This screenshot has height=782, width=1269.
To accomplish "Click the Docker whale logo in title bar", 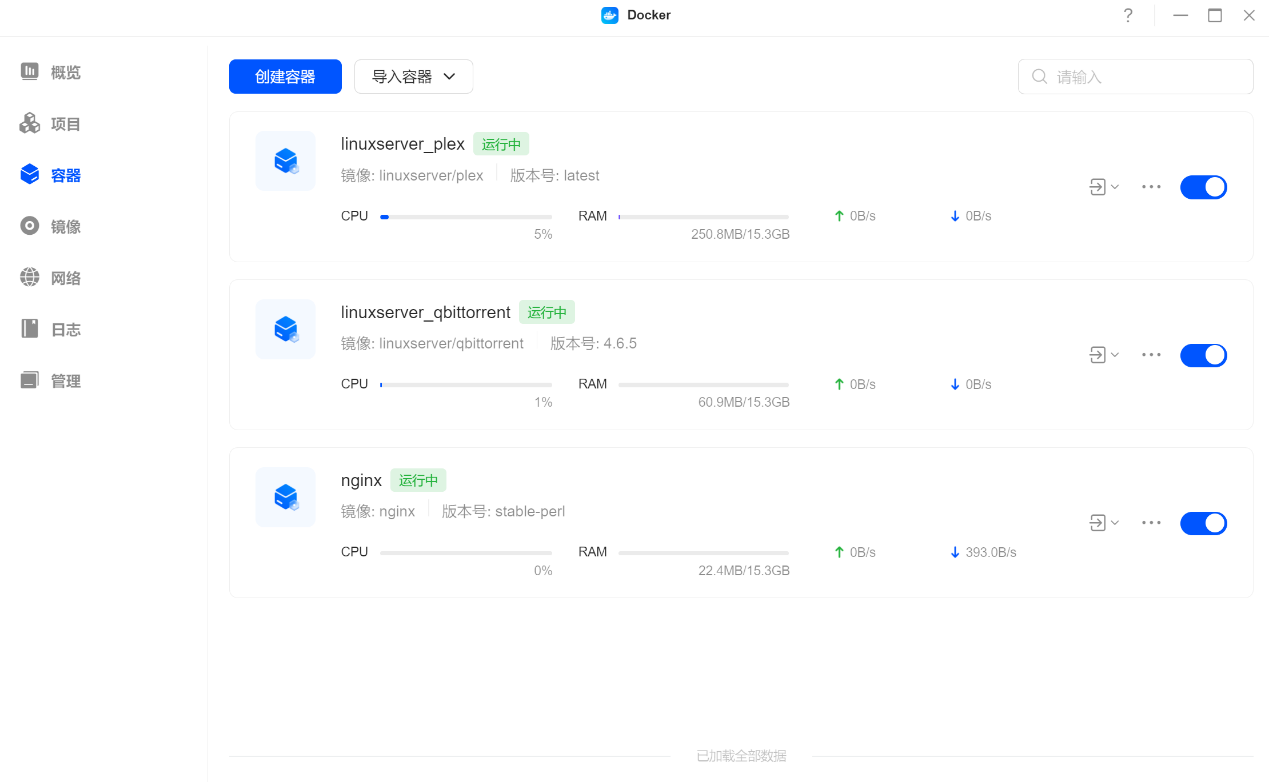I will [x=610, y=15].
